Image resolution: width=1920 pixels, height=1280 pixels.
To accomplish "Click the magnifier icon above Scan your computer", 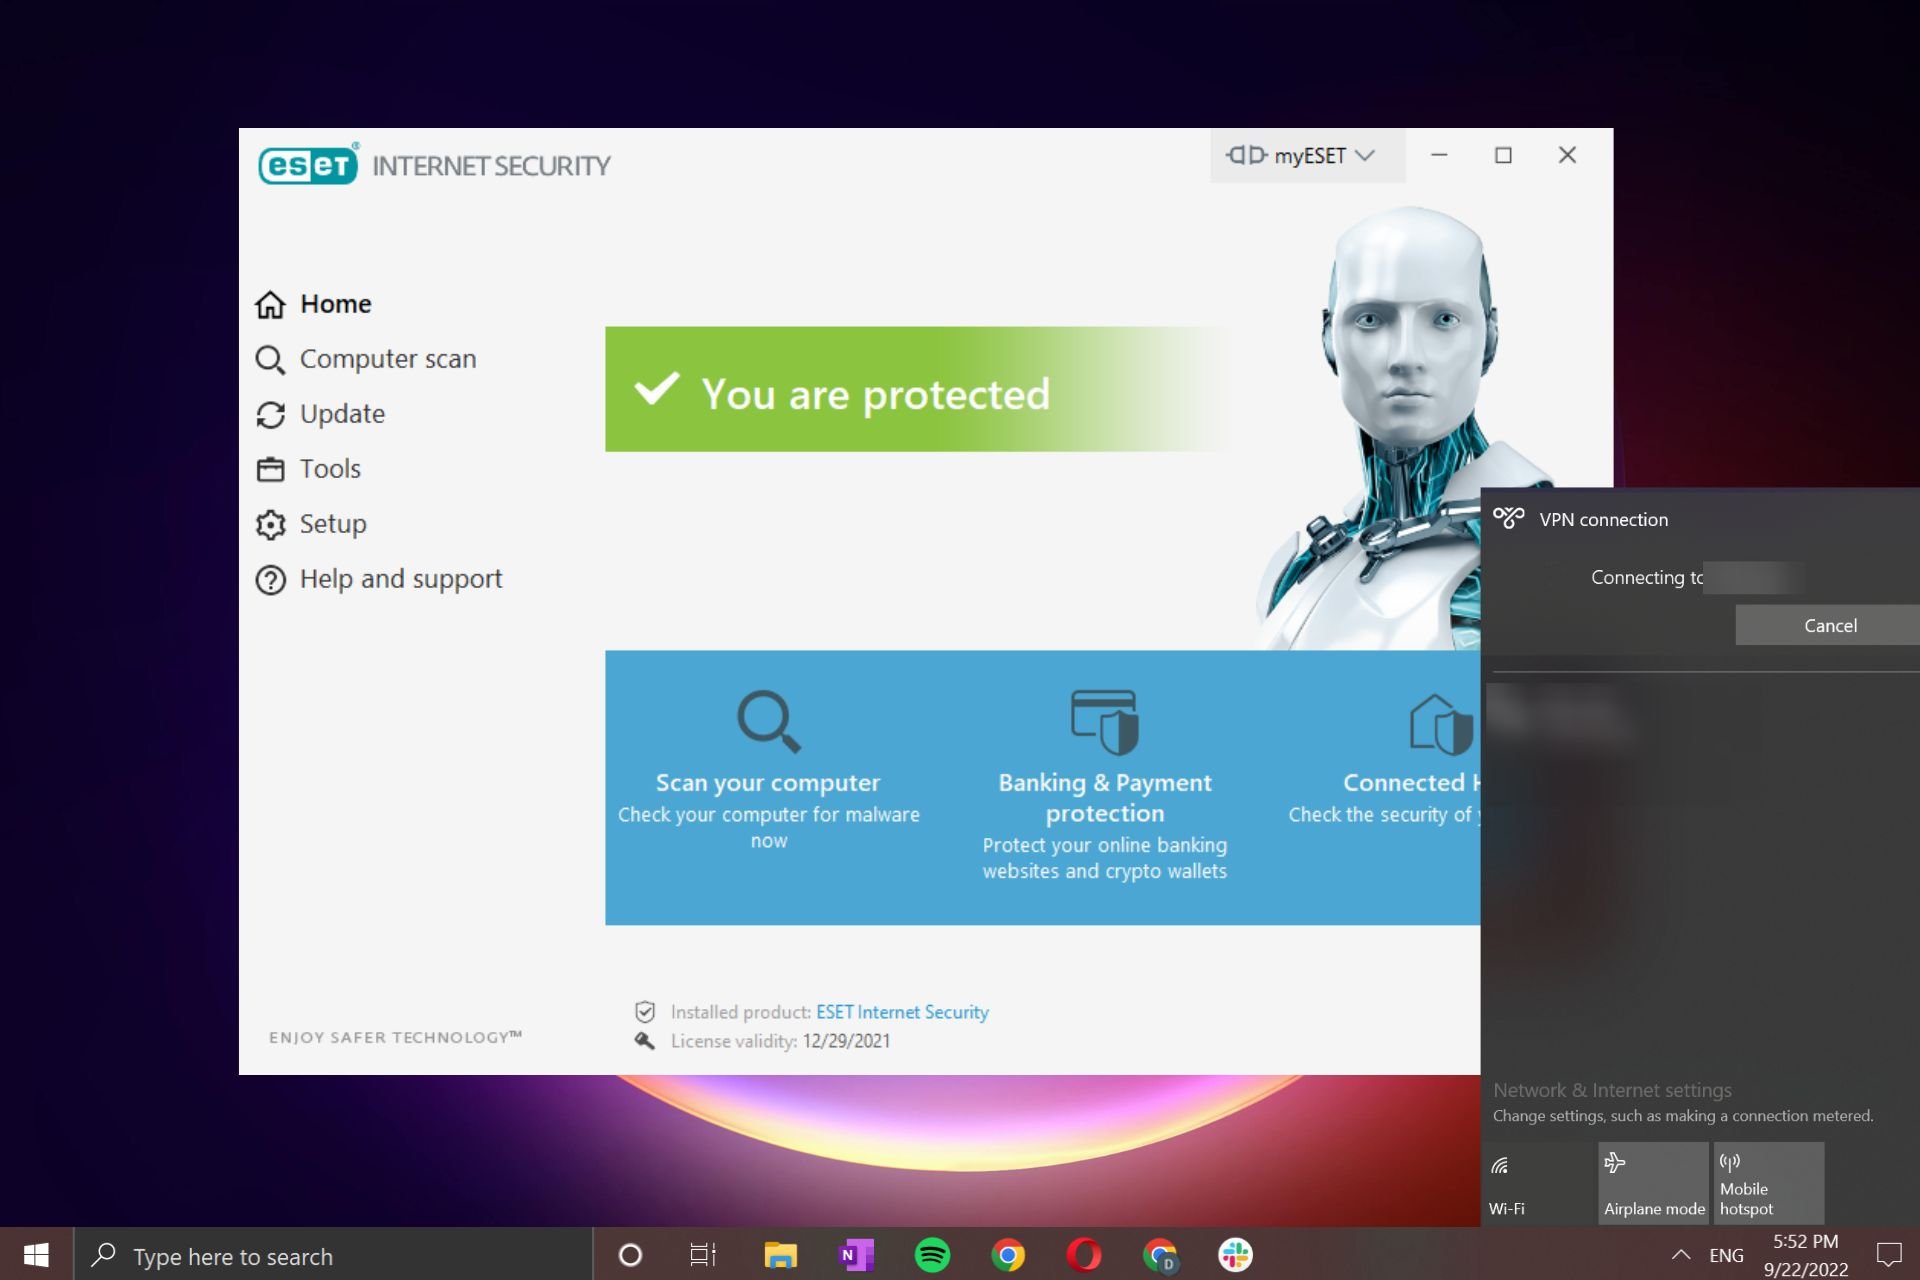I will tap(768, 720).
